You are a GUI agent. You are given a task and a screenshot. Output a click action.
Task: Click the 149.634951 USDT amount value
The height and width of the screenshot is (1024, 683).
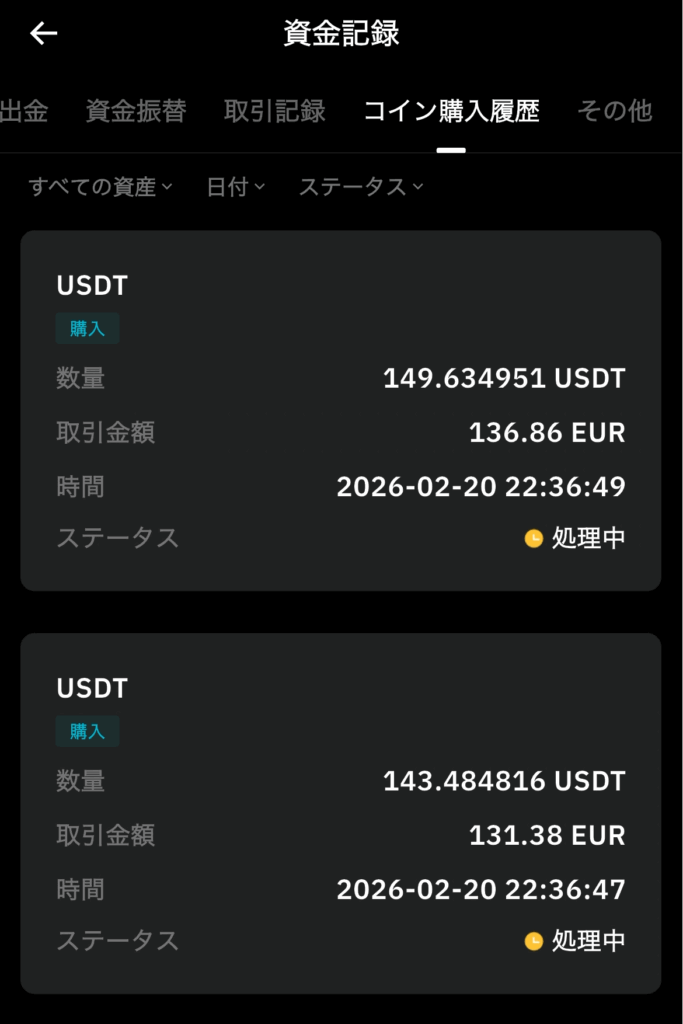coord(505,379)
